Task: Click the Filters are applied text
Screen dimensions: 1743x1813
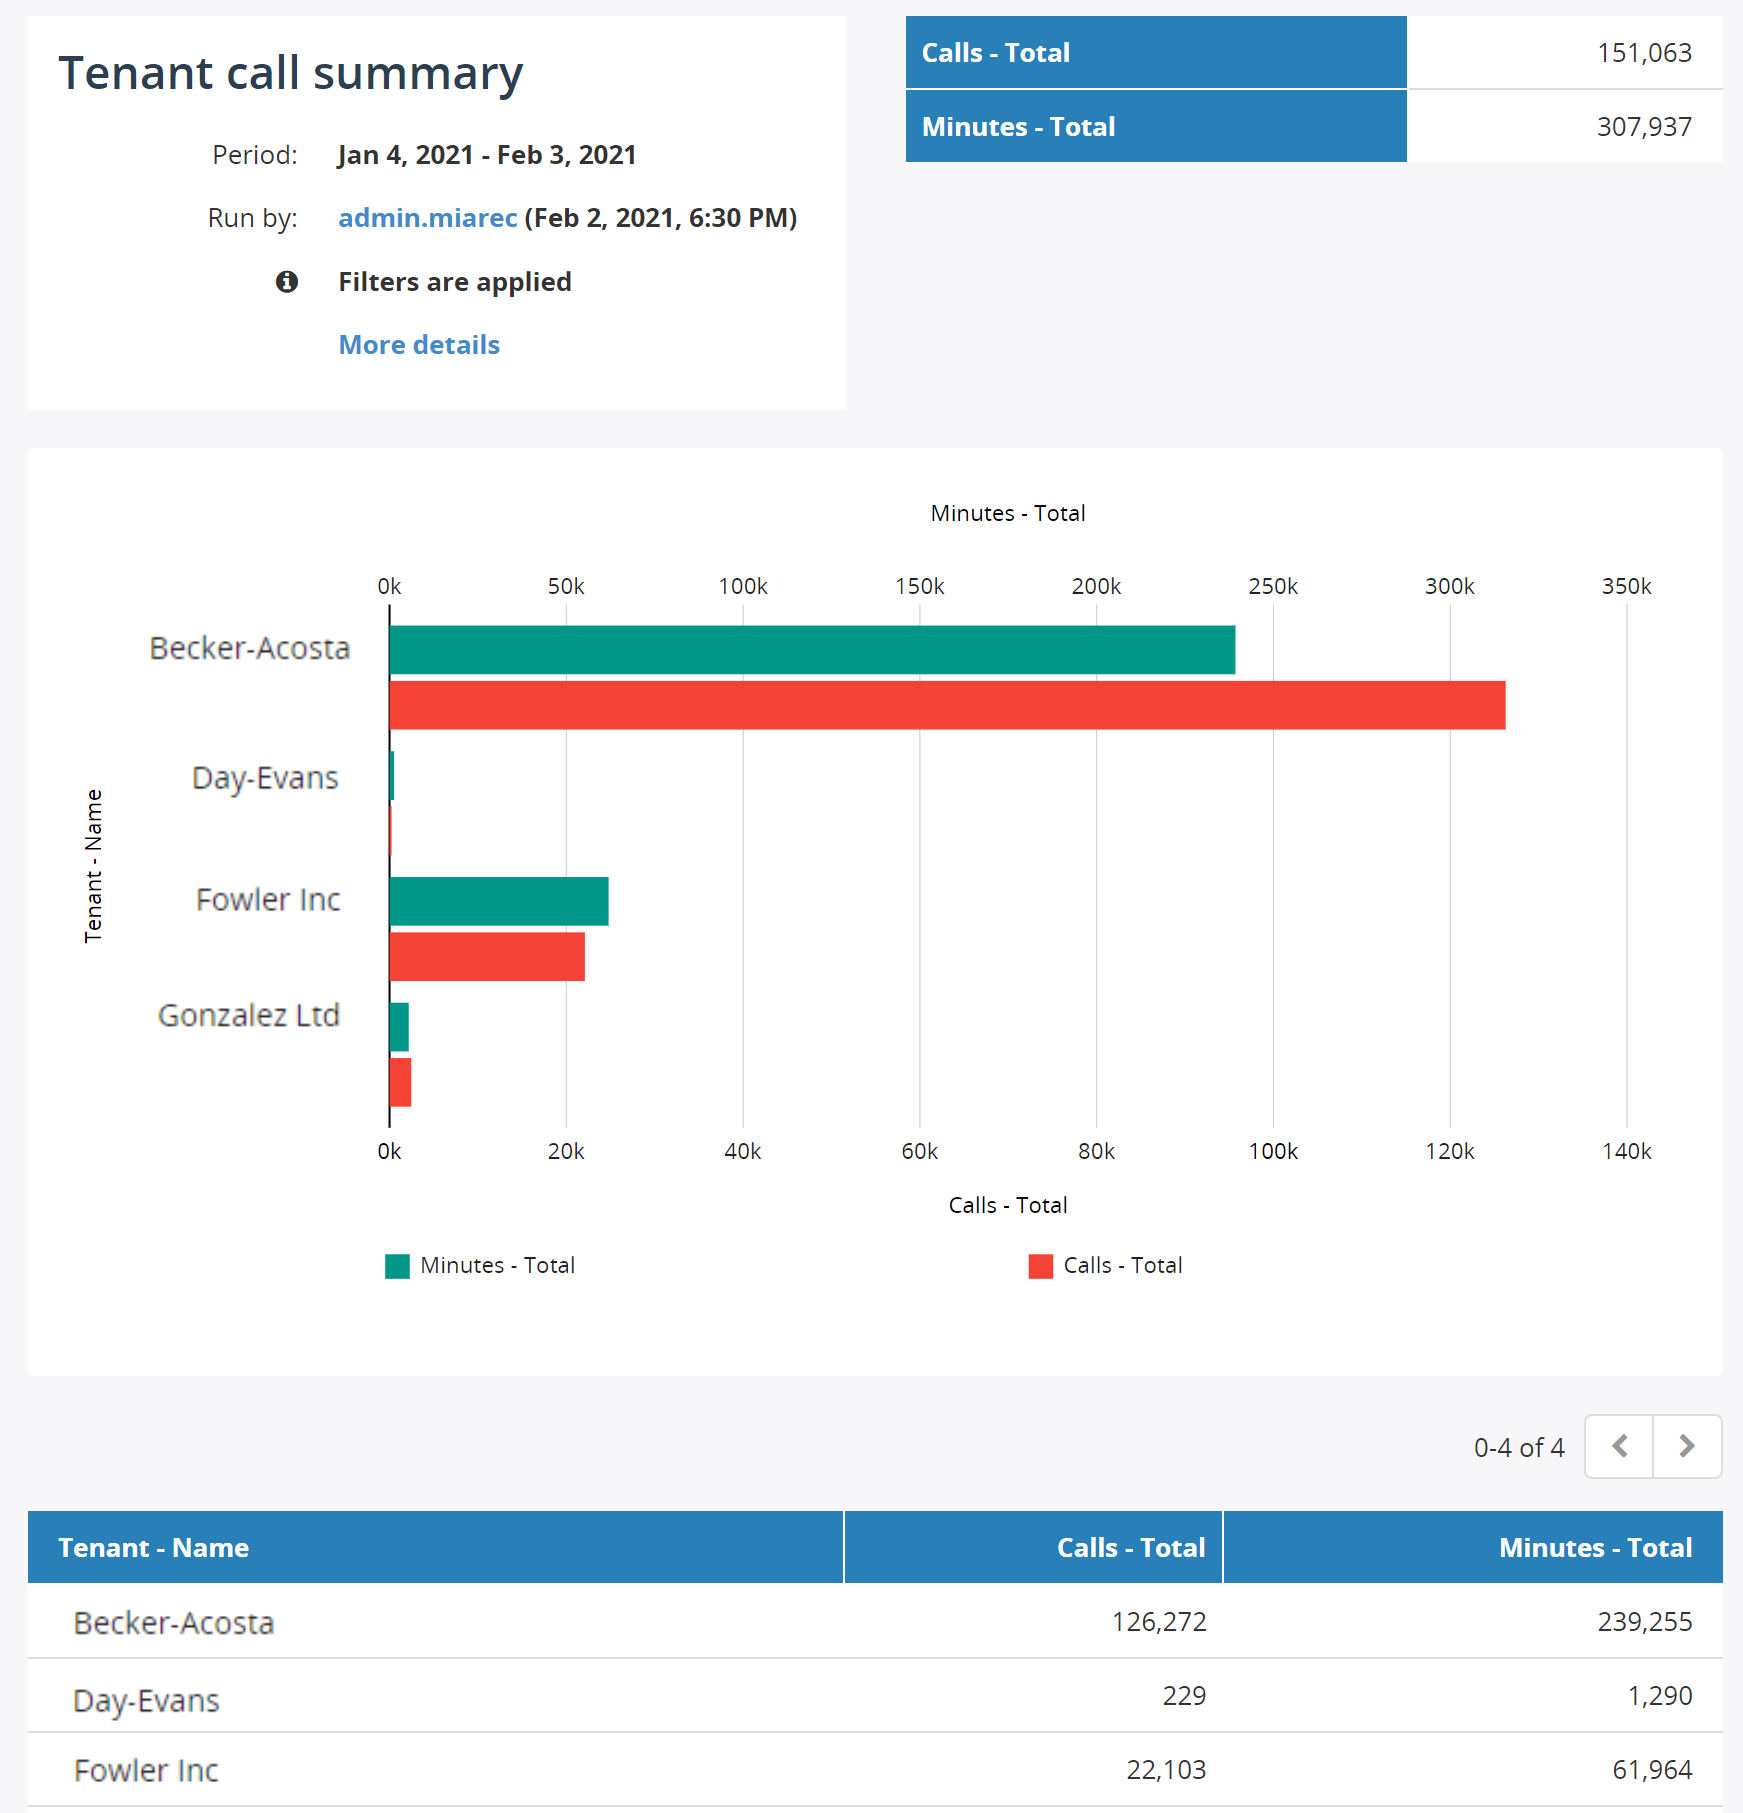Action: click(455, 282)
